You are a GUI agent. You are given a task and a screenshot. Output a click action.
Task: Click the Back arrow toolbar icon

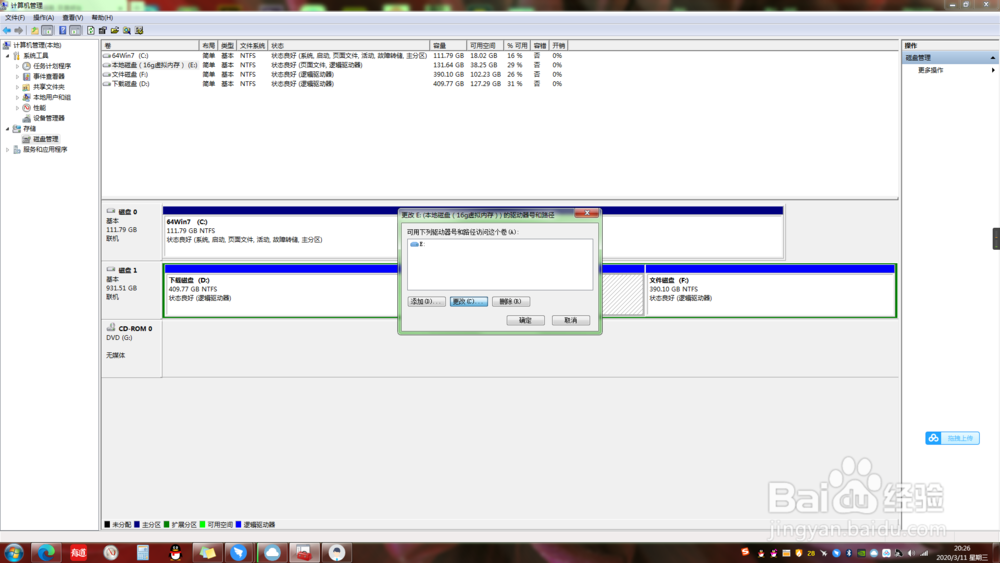(x=6, y=31)
